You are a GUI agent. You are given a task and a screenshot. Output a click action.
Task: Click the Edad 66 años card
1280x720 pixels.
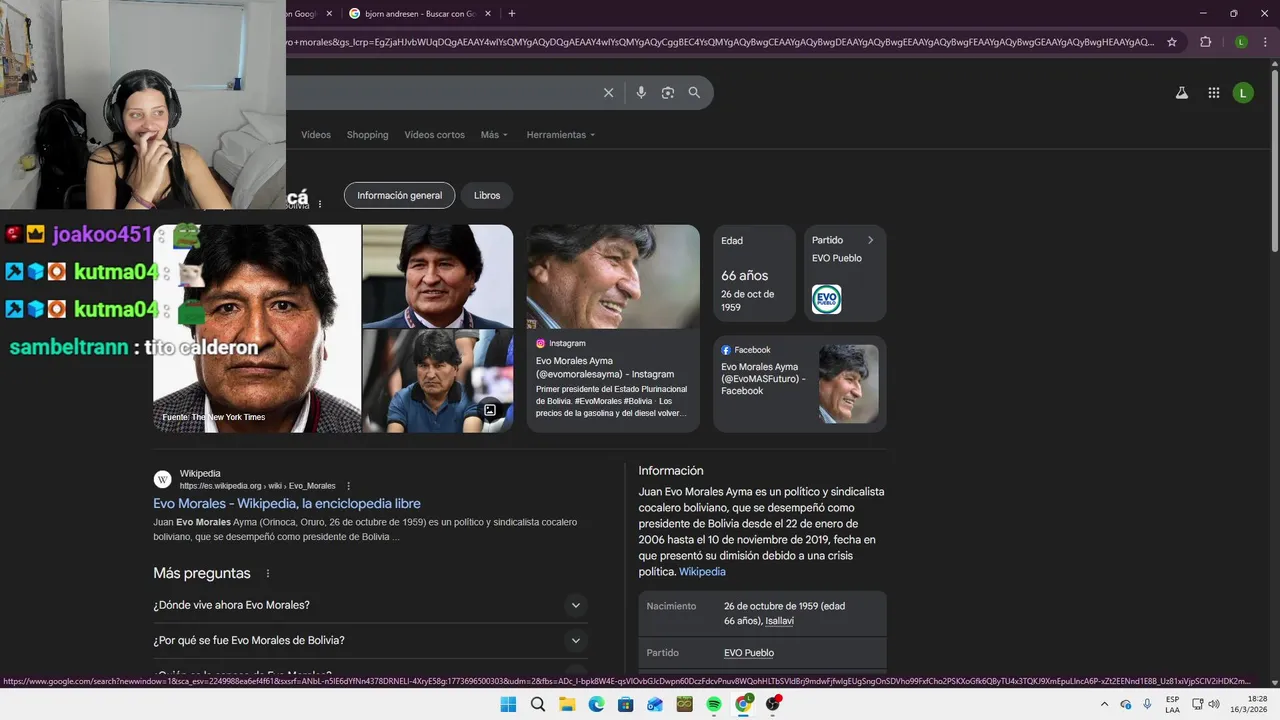coord(754,273)
